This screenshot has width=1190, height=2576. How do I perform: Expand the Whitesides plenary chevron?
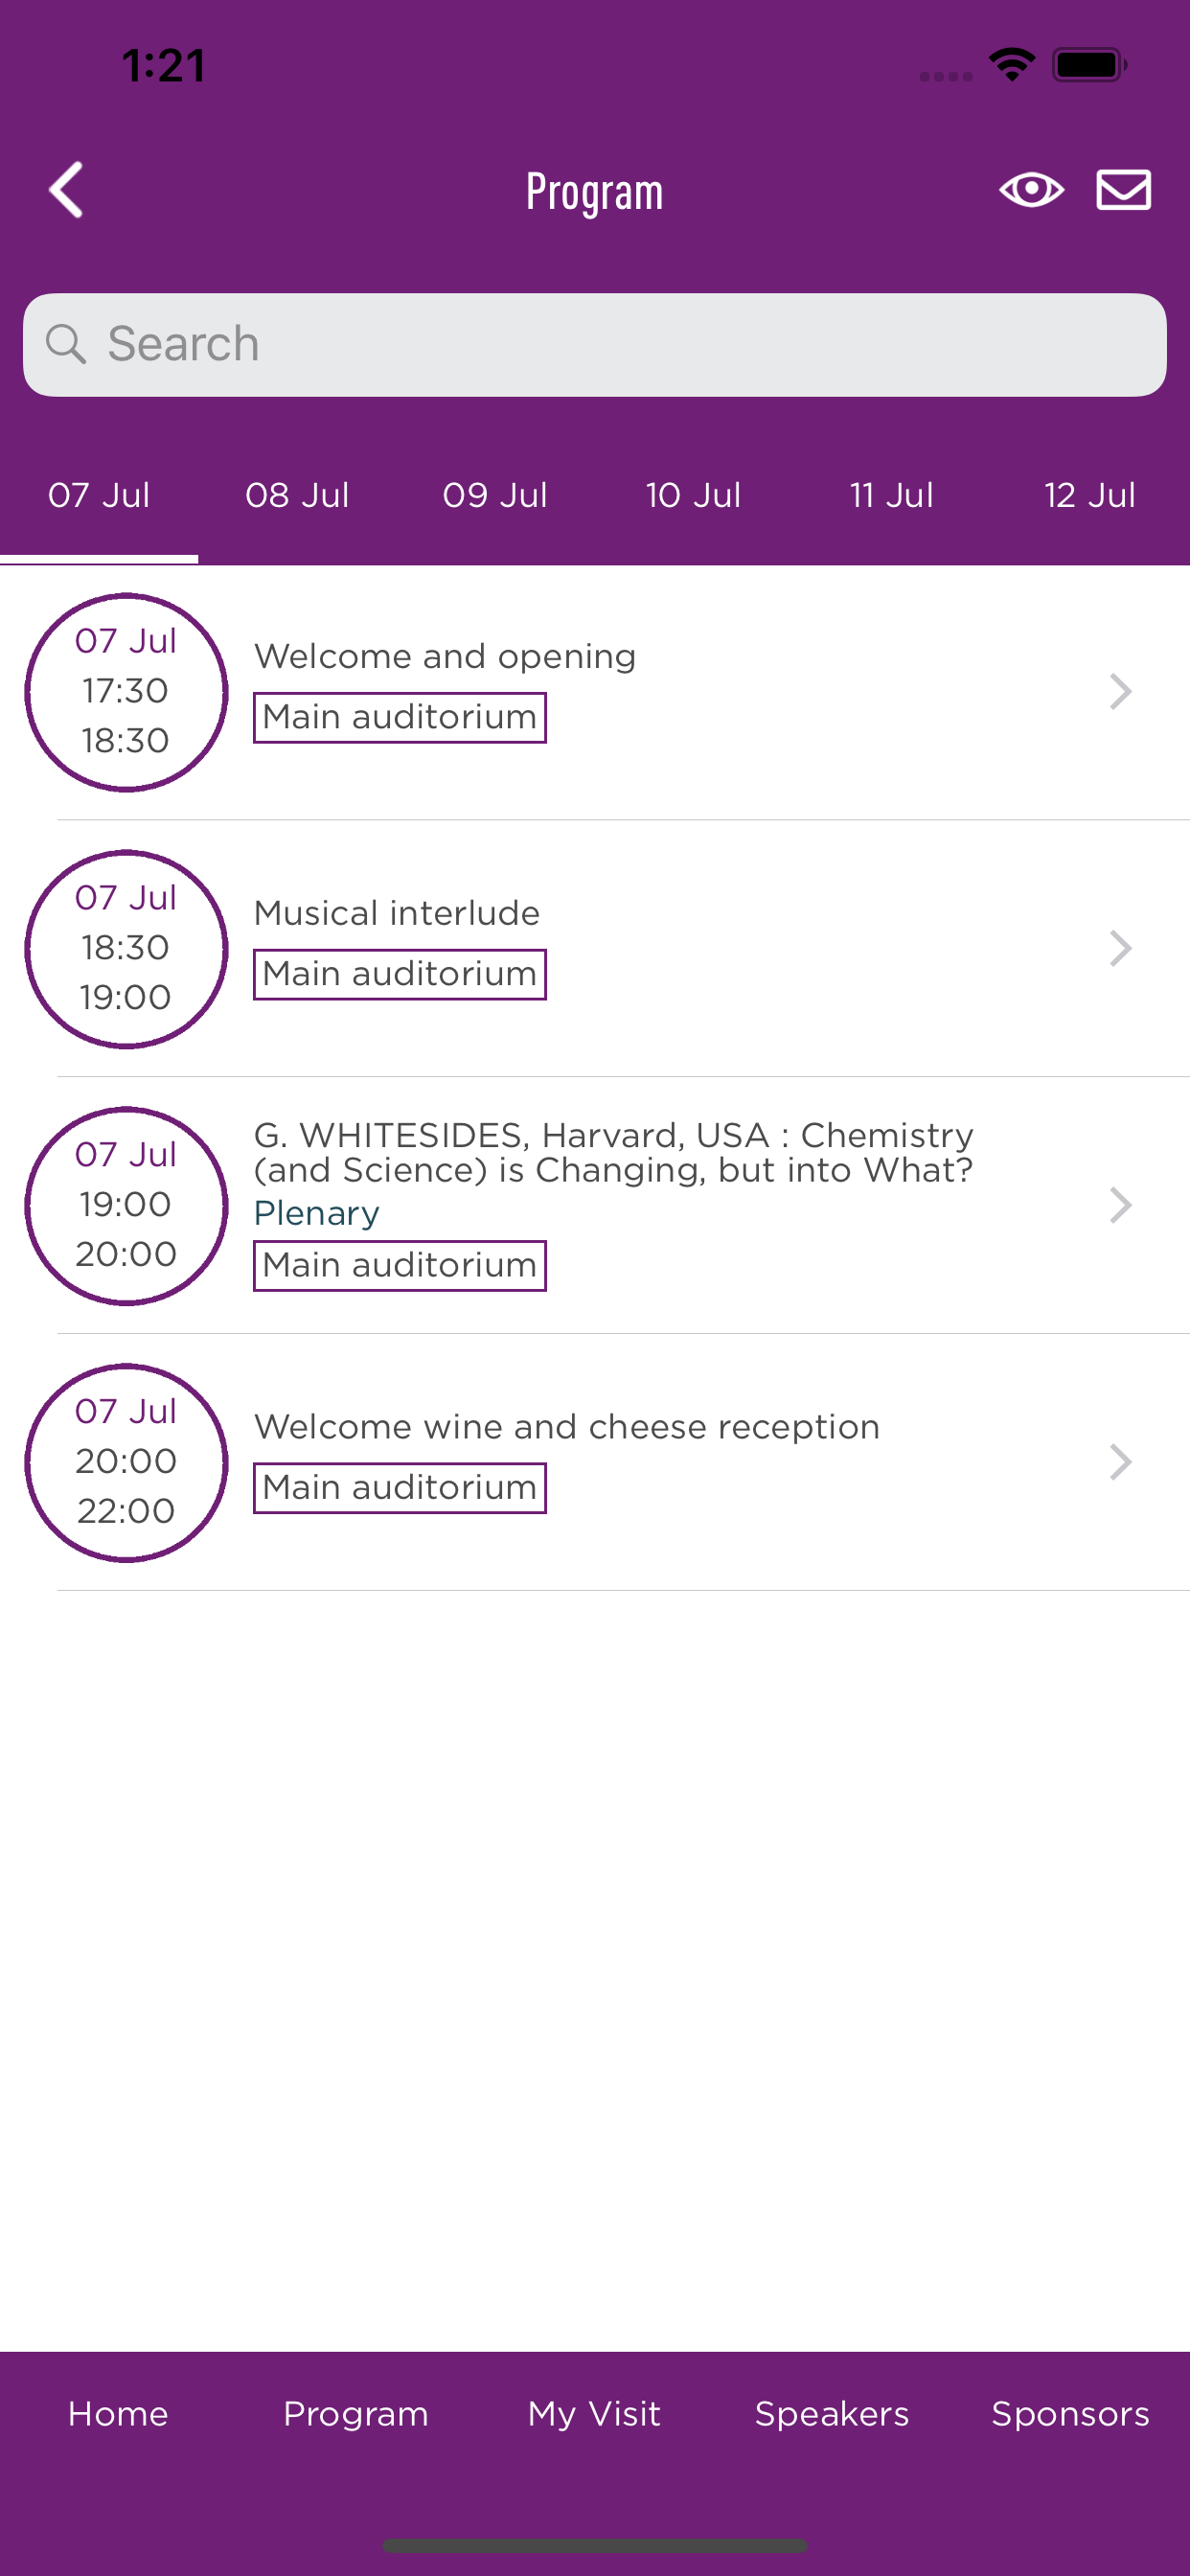(x=1120, y=1205)
